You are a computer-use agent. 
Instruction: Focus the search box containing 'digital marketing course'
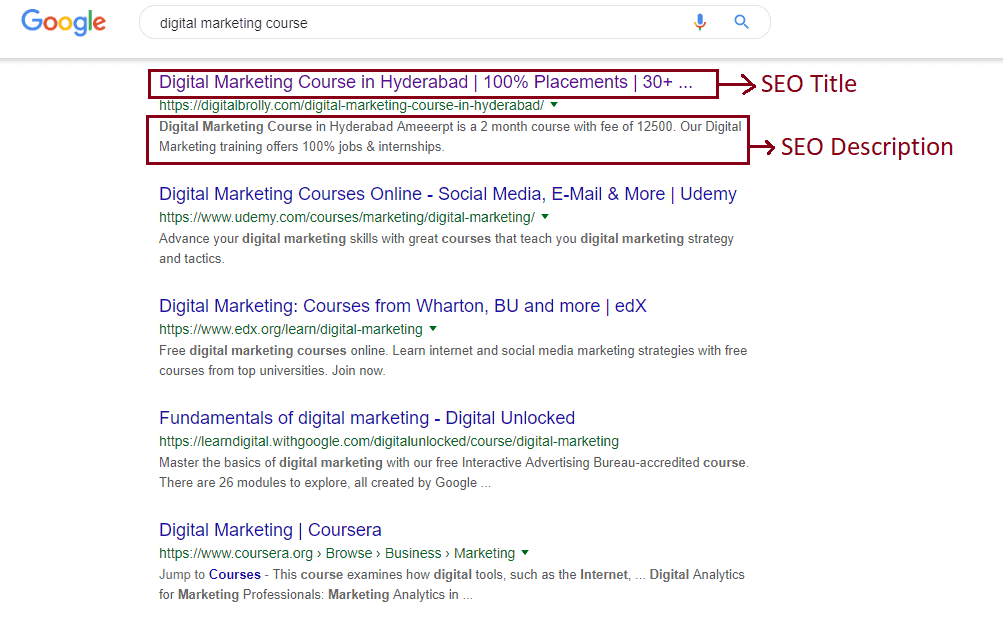pyautogui.click(x=454, y=22)
